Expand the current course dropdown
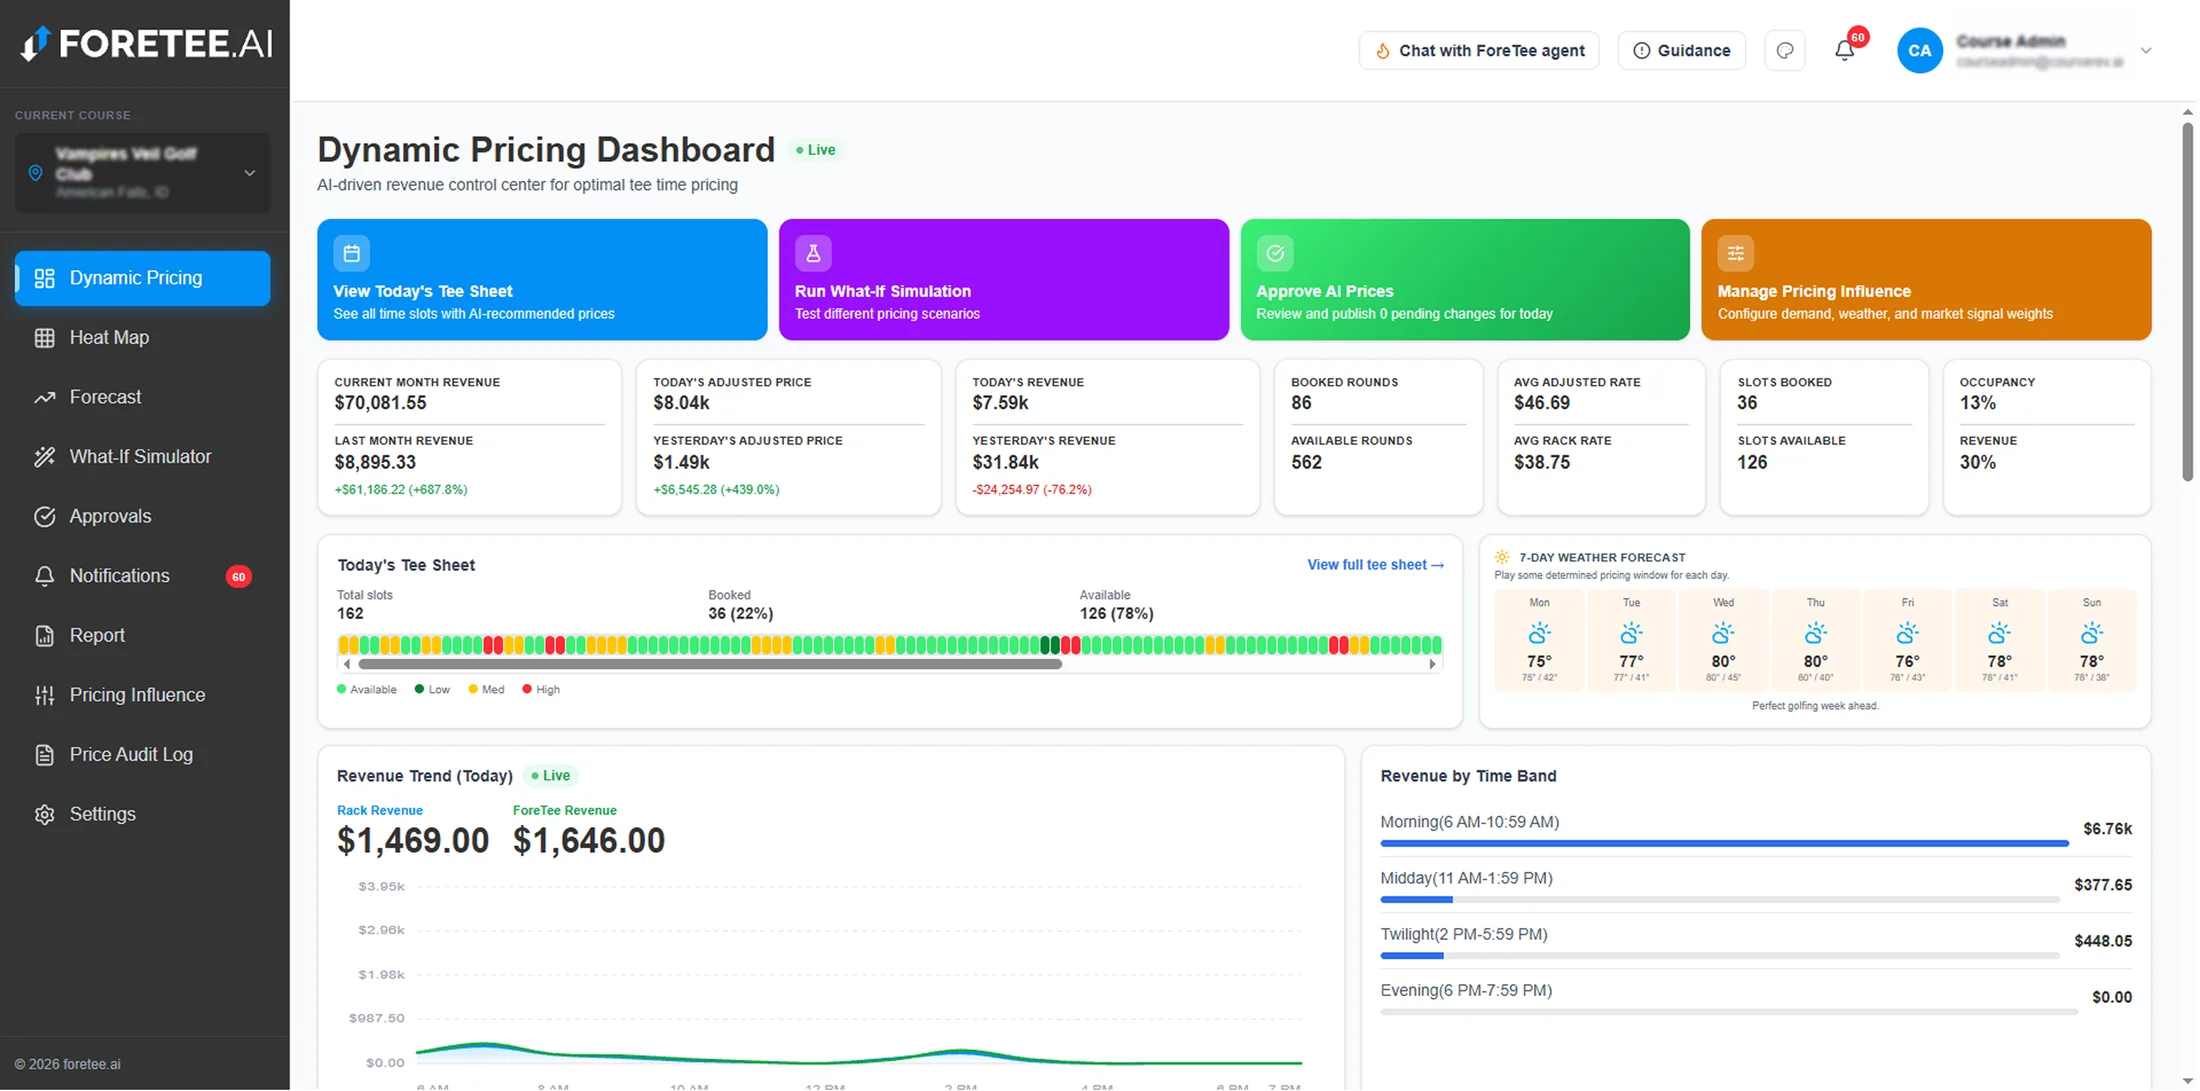This screenshot has width=2200, height=1091. point(250,173)
